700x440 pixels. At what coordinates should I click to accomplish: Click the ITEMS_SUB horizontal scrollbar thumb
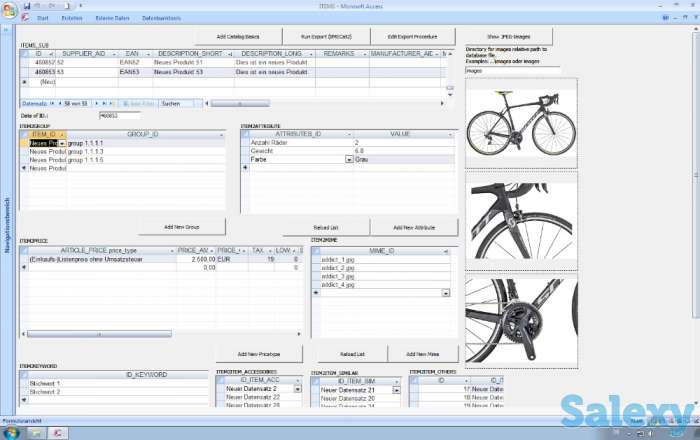pyautogui.click(x=240, y=104)
